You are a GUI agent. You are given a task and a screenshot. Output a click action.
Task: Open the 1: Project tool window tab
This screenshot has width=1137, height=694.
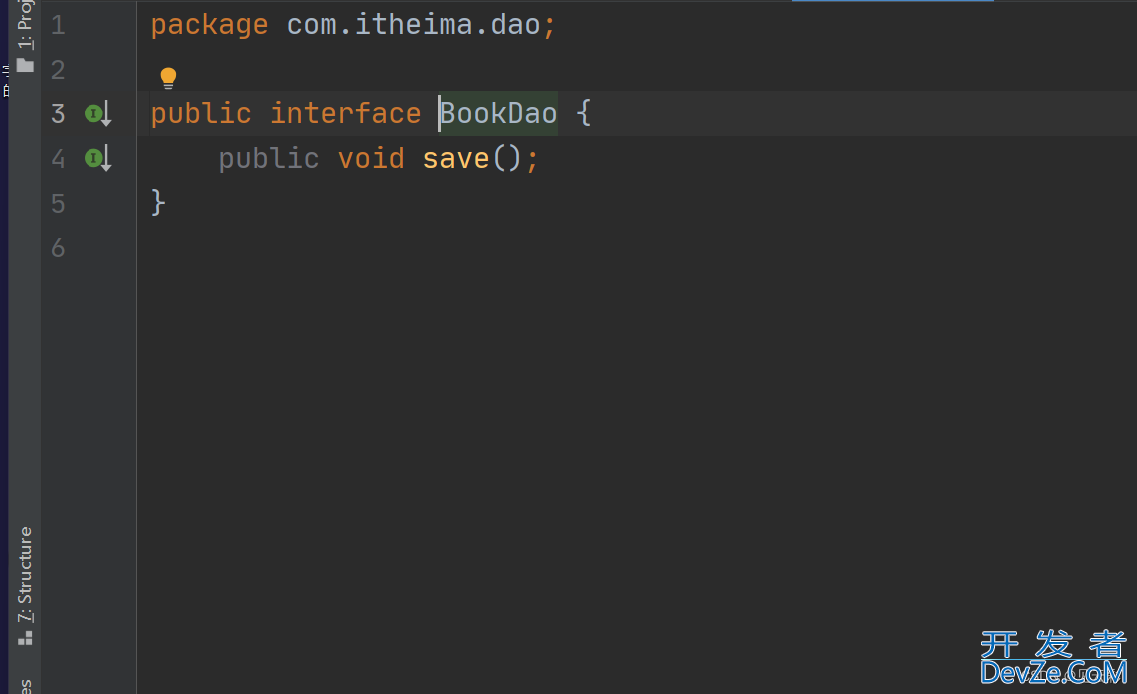(x=25, y=25)
